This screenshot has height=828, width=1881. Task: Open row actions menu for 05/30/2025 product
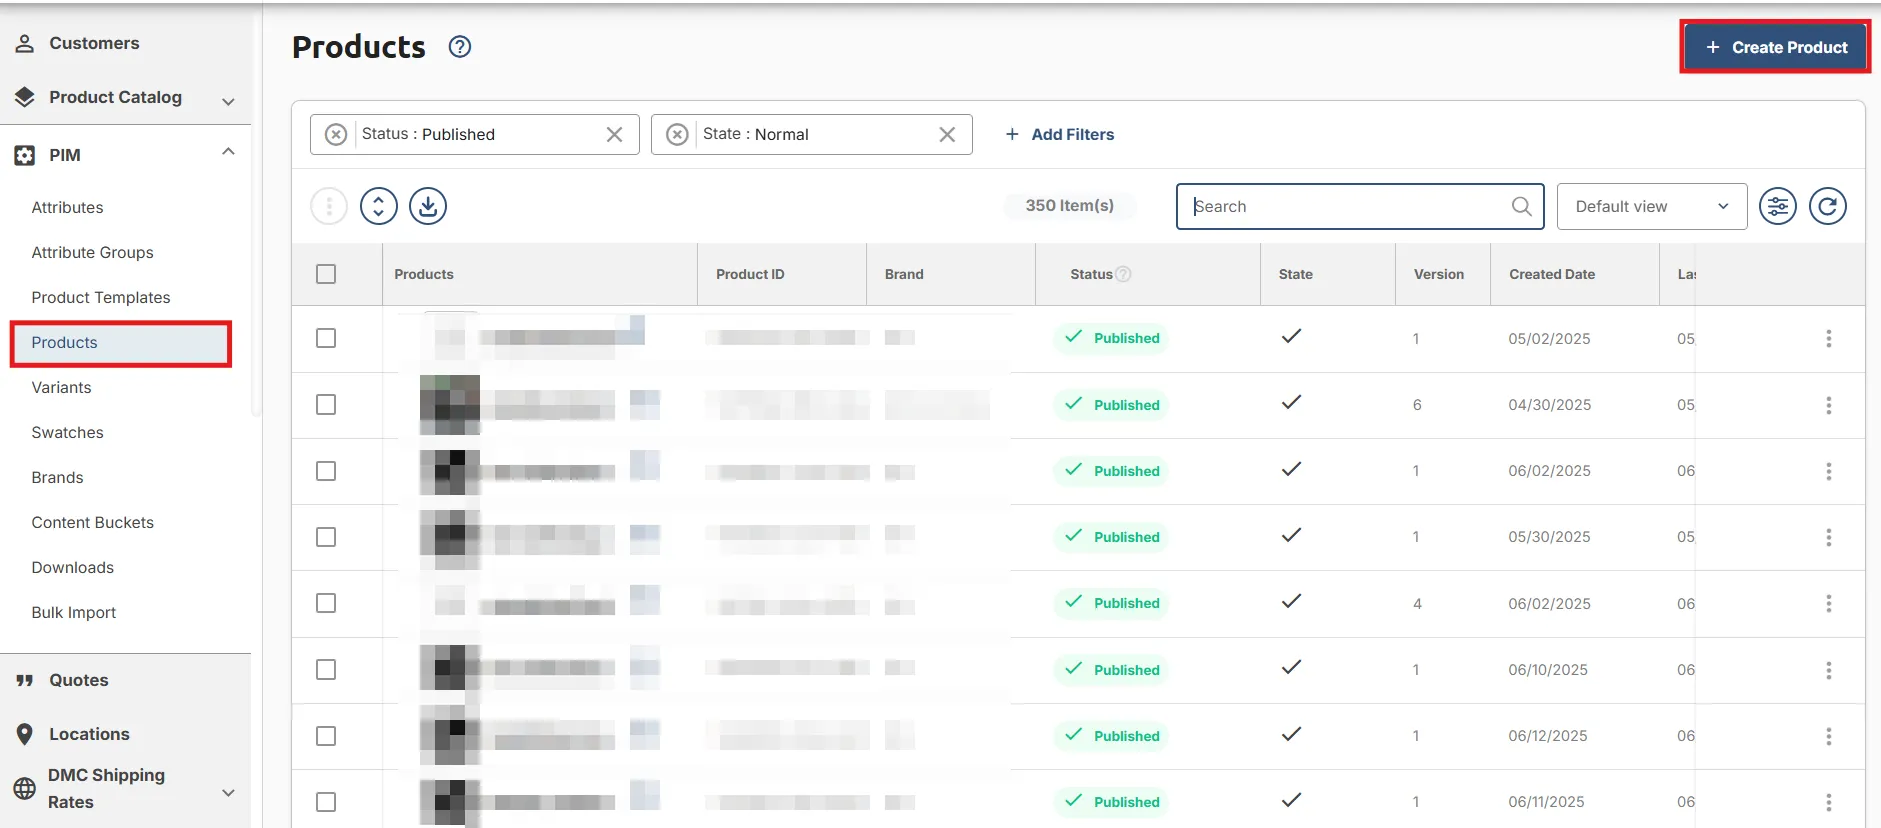point(1829,537)
